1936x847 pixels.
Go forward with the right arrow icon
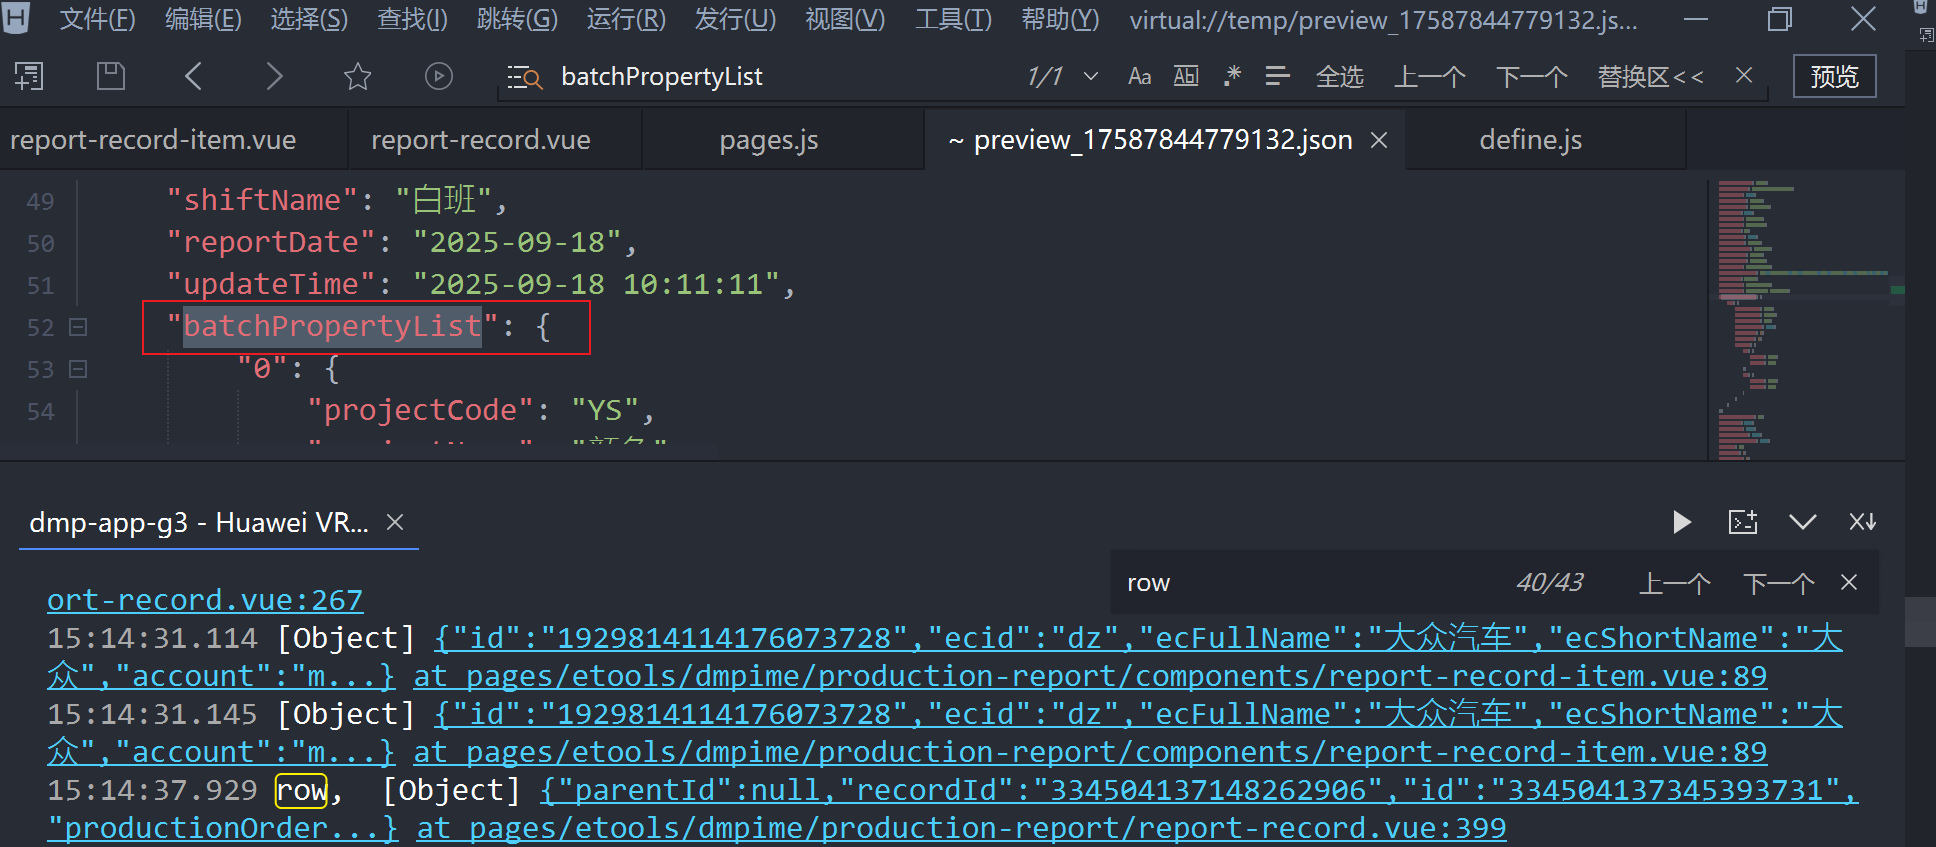coord(275,76)
